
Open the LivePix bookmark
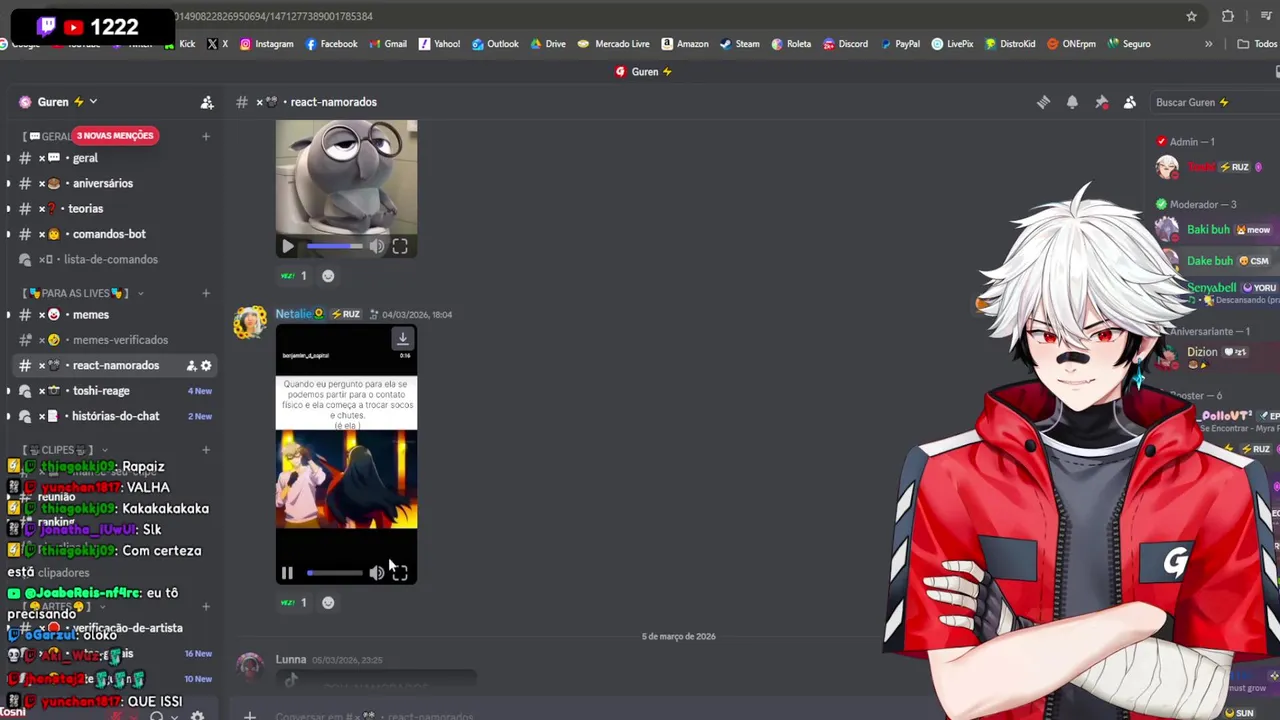[952, 44]
